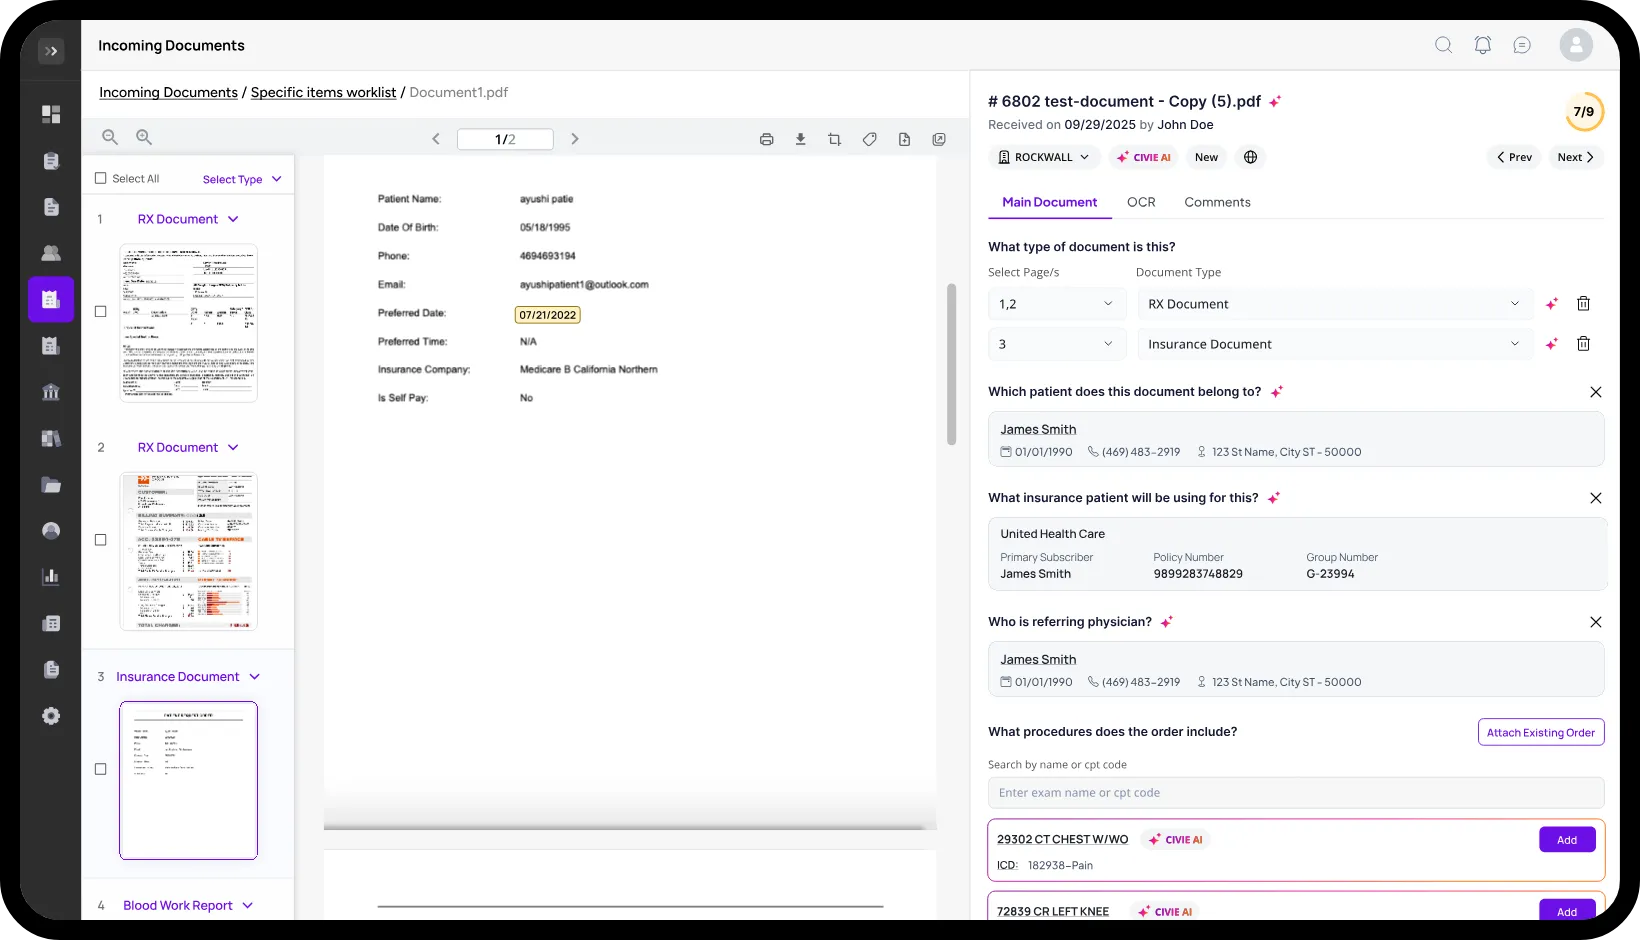This screenshot has height=940, width=1640.
Task: Tick checkbox for page 3 Insurance Document
Action: coord(100,769)
